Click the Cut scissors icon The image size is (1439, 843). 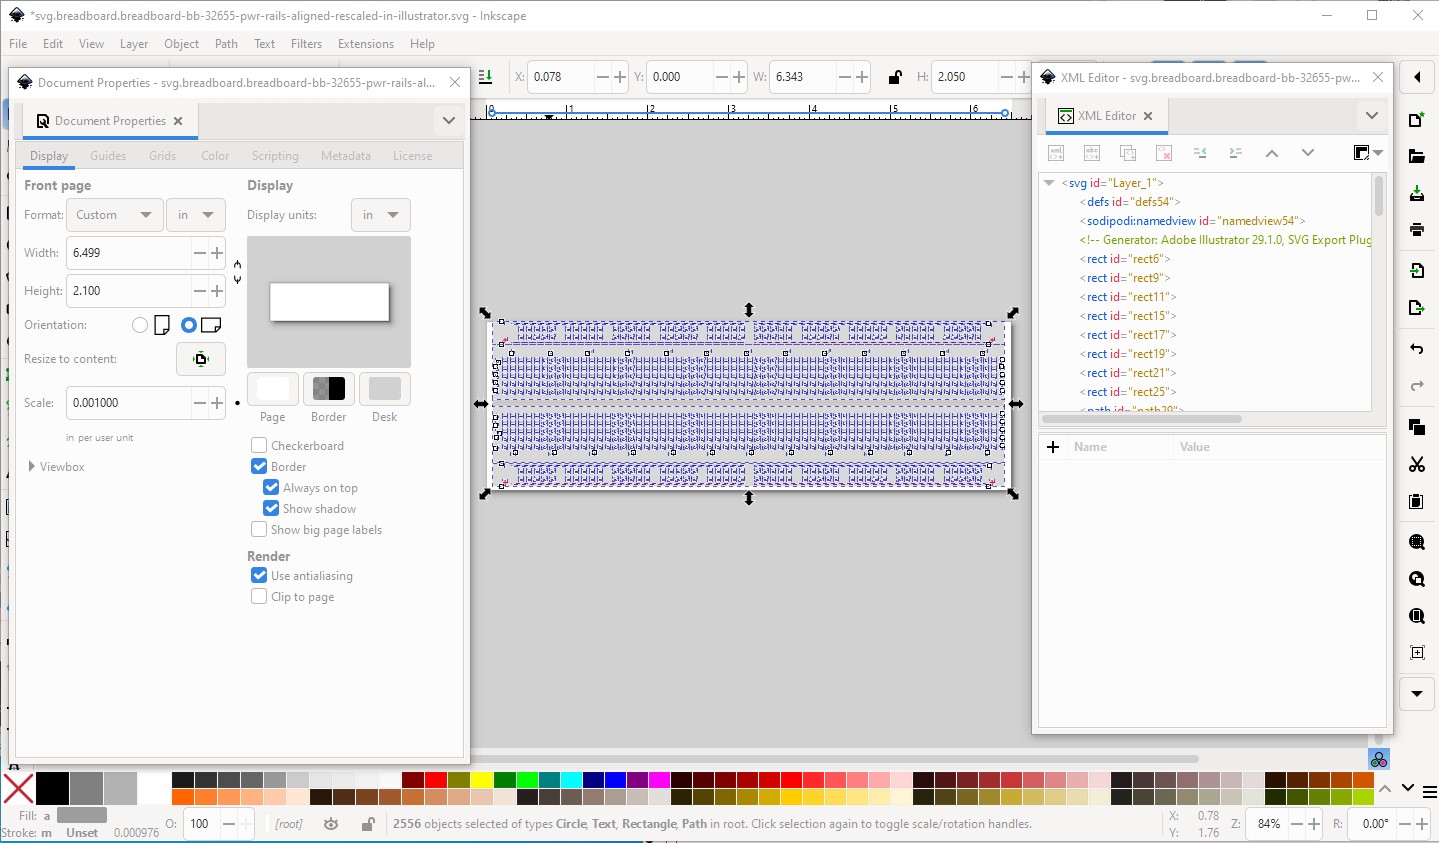(1417, 464)
